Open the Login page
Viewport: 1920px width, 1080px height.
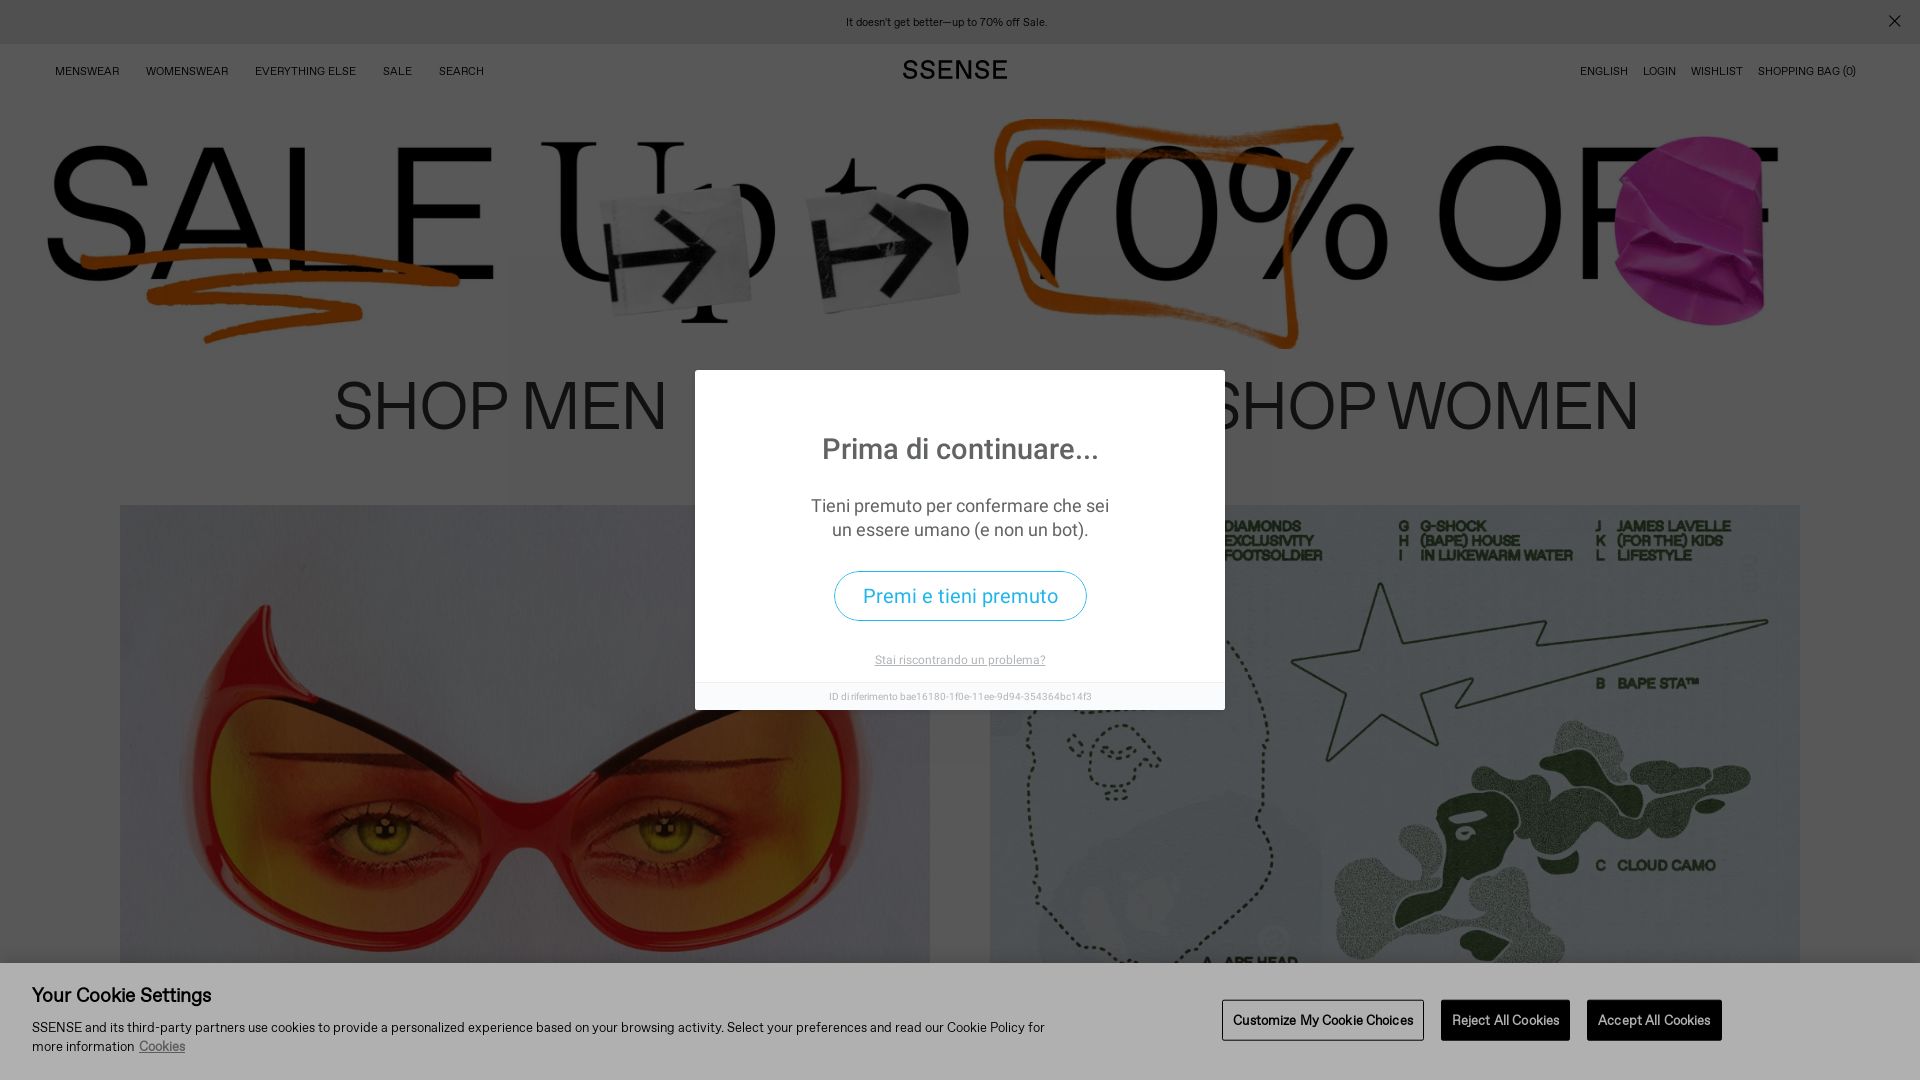[1659, 71]
